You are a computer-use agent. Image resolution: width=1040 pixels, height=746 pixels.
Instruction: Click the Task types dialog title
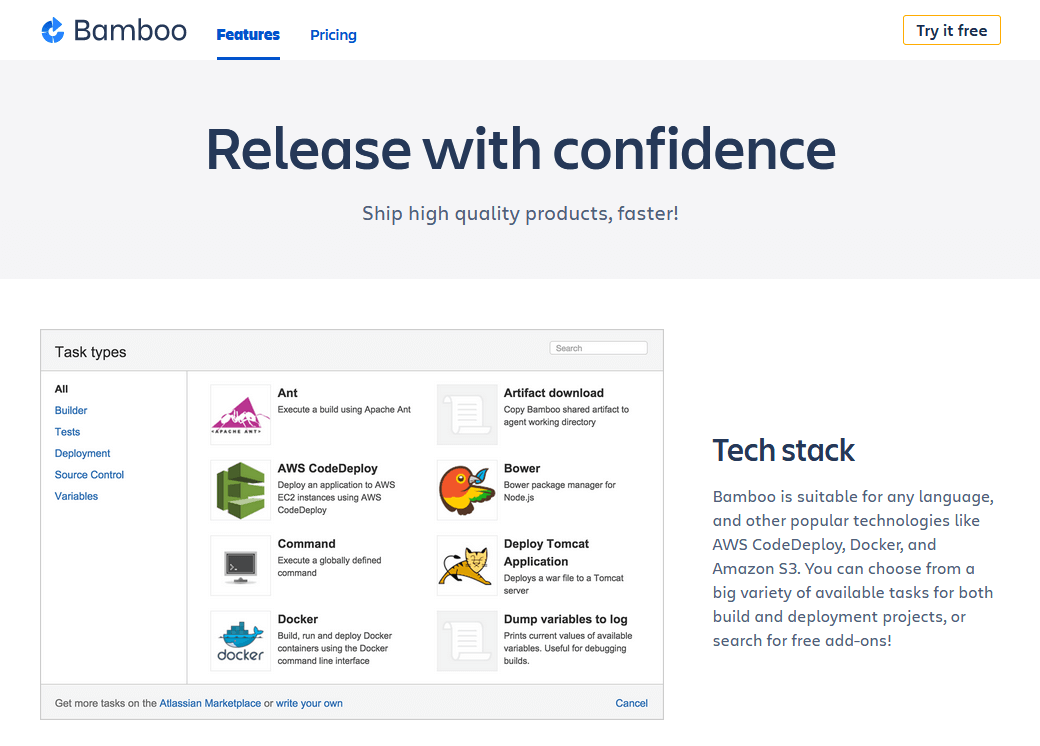tap(90, 352)
